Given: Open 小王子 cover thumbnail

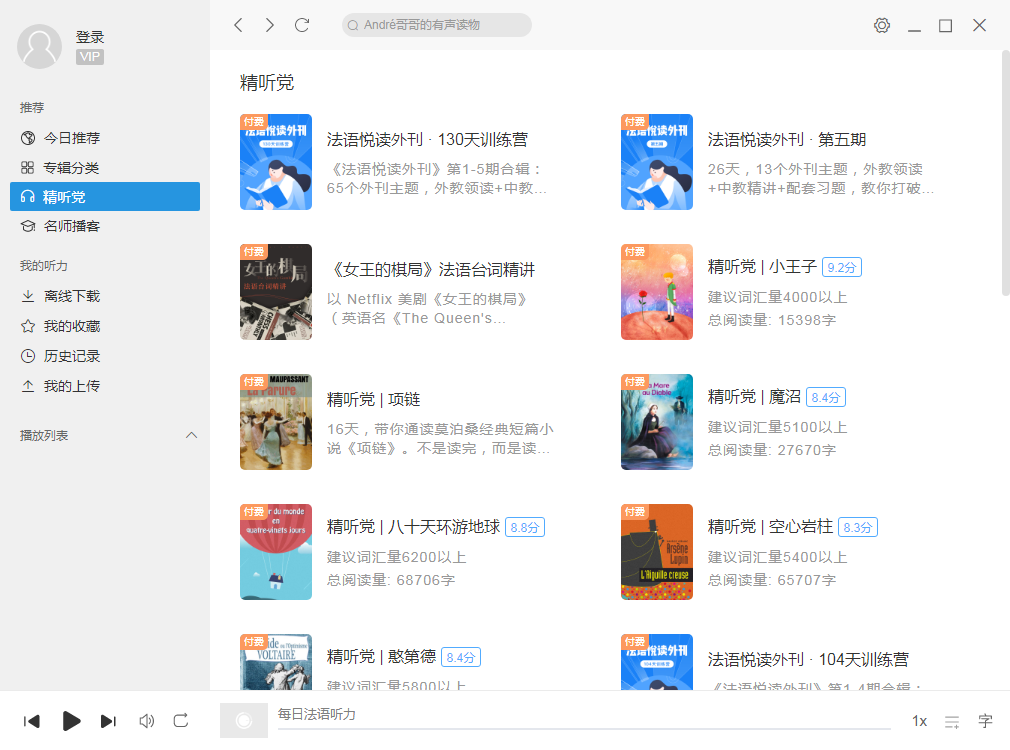Looking at the screenshot, I should click(x=657, y=292).
